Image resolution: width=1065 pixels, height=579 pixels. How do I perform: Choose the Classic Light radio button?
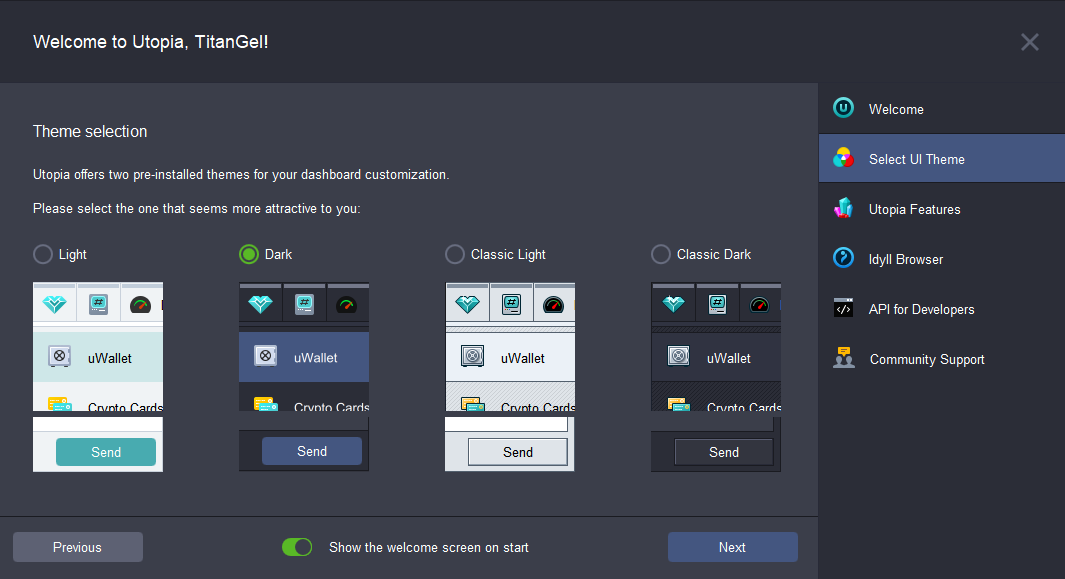click(x=454, y=254)
